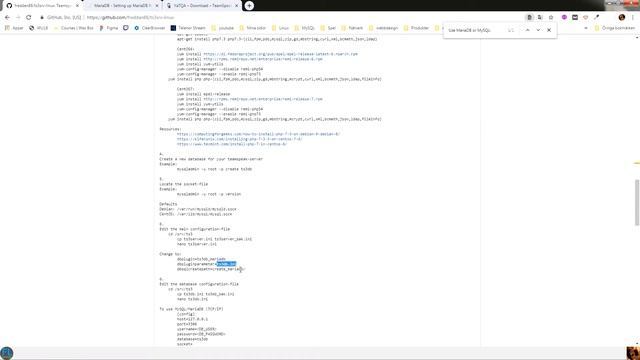Image resolution: width=640 pixels, height=360 pixels.
Task: Switch to the YaTQA Download tab
Action: pos(203,6)
